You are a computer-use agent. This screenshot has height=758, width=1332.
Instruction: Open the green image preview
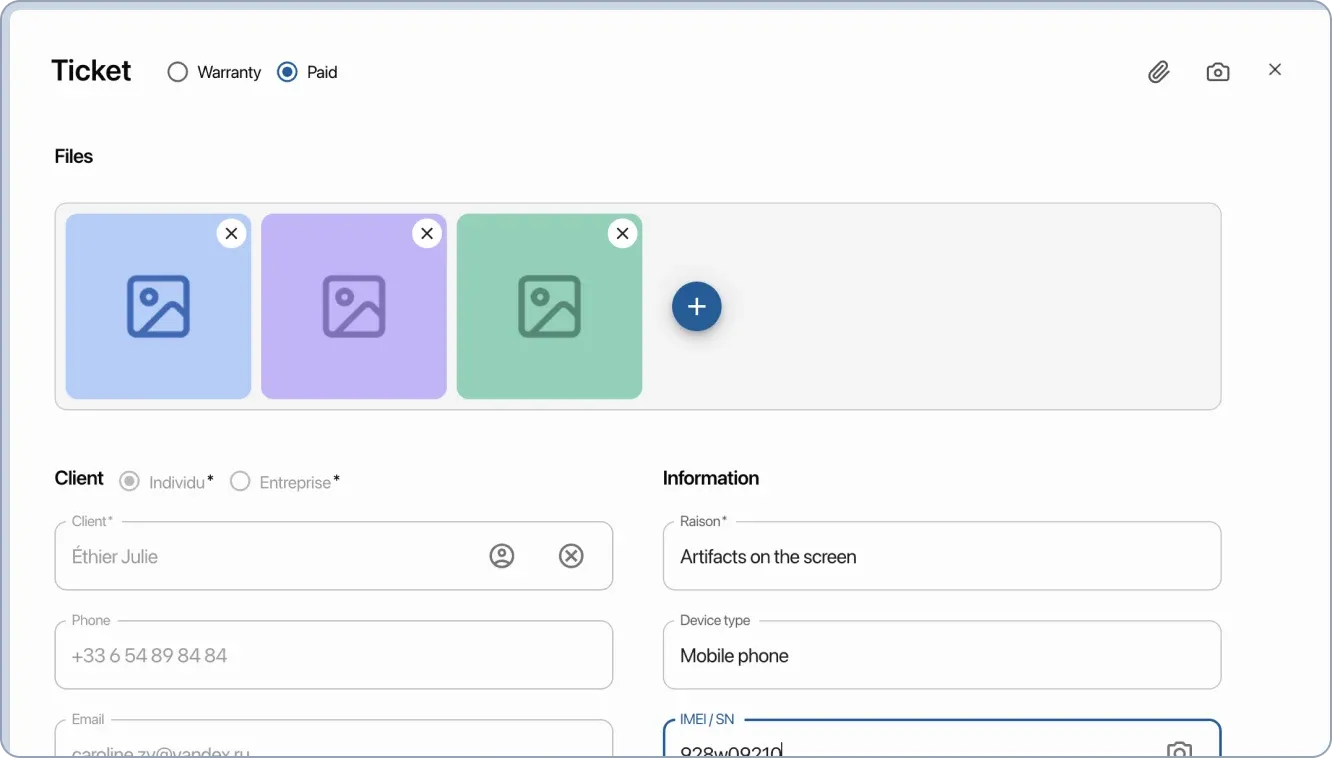tap(549, 306)
